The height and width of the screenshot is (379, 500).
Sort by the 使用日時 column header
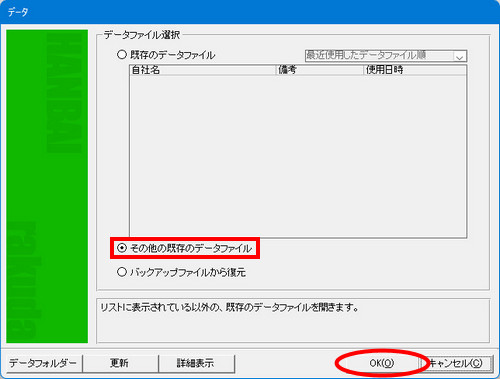tap(415, 70)
